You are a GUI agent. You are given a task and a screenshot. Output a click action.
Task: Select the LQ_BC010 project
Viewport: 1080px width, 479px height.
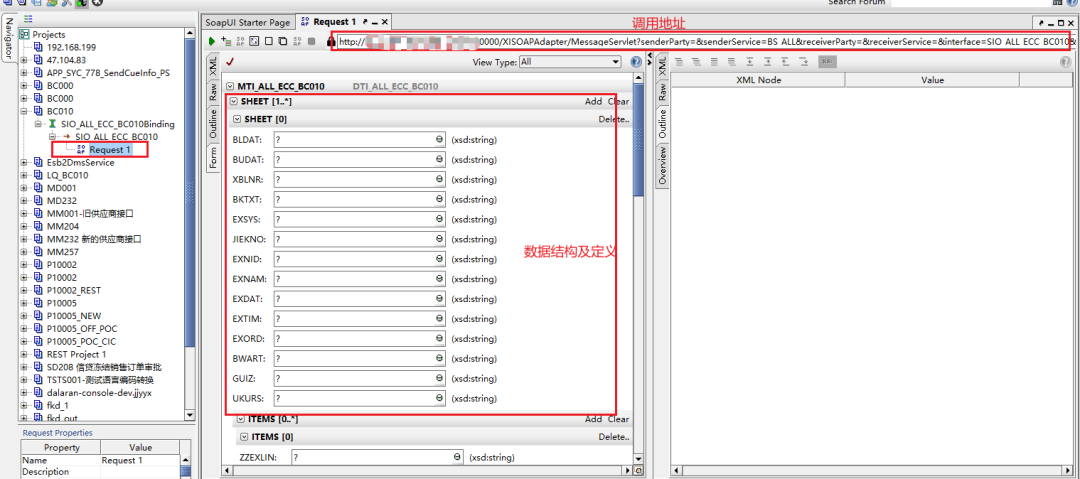pos(67,175)
